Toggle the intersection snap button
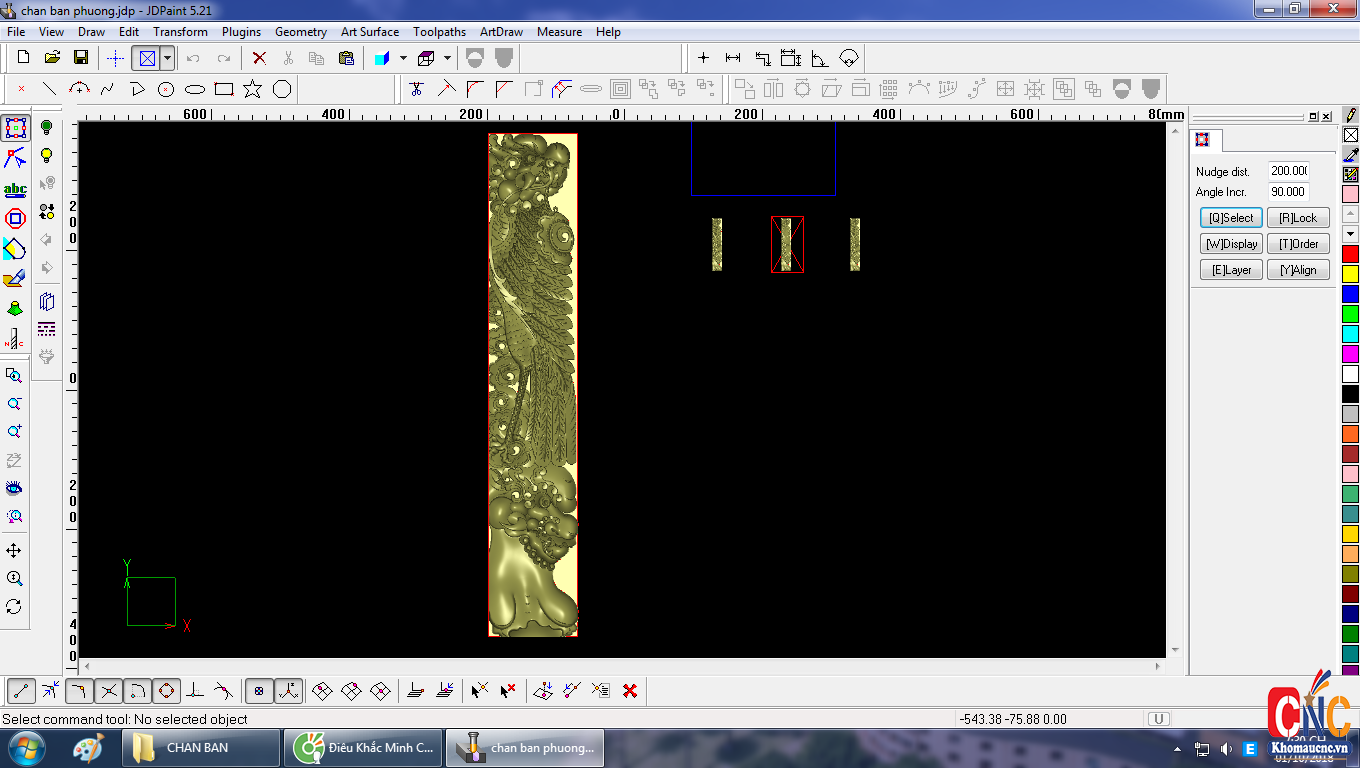 coord(109,690)
